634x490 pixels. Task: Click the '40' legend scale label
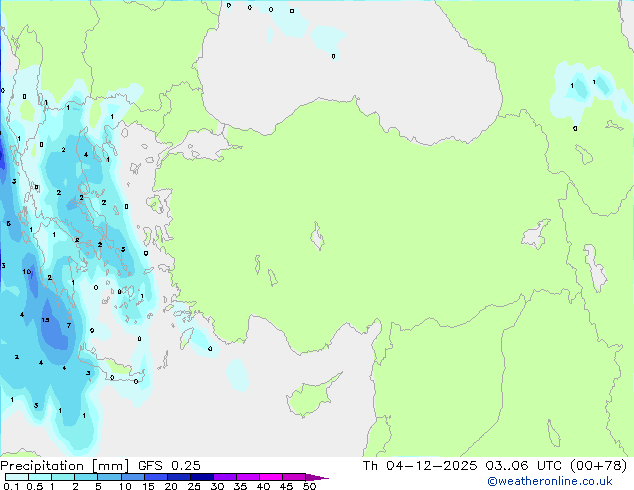(x=263, y=486)
